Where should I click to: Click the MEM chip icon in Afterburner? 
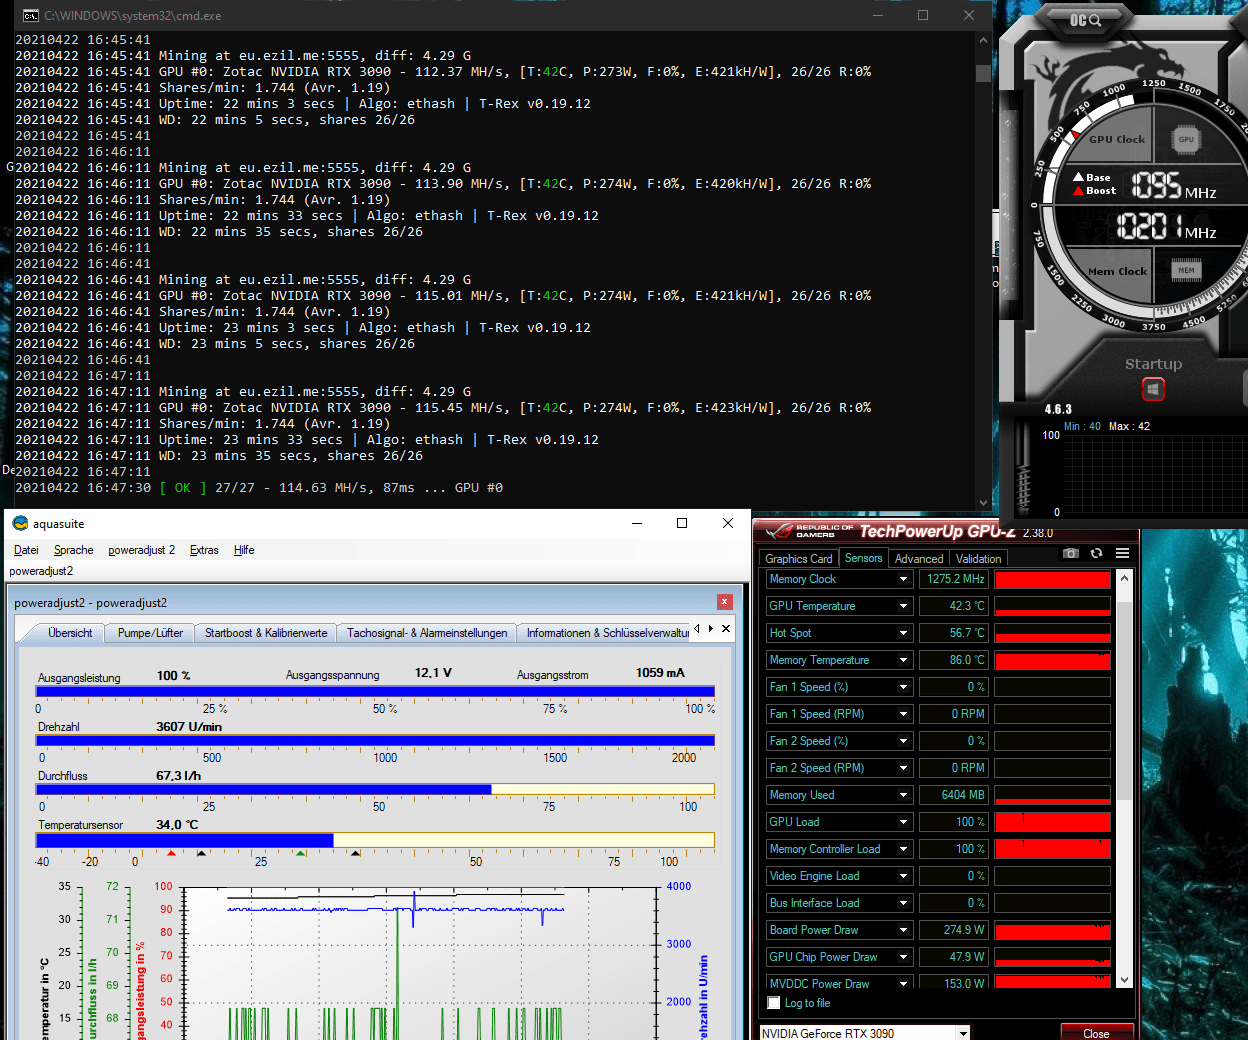[1186, 270]
